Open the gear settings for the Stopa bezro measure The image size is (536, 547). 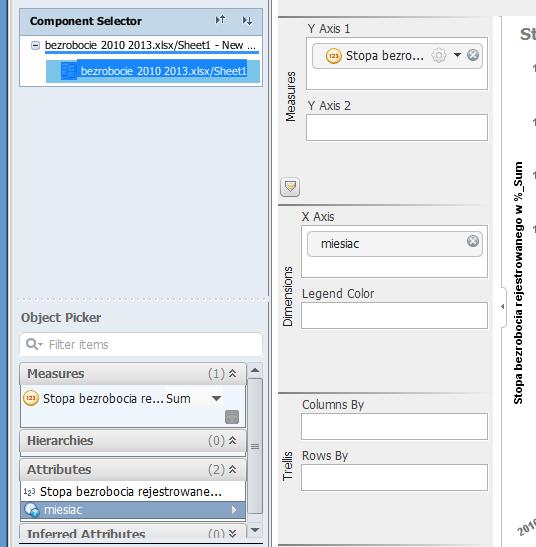point(439,55)
